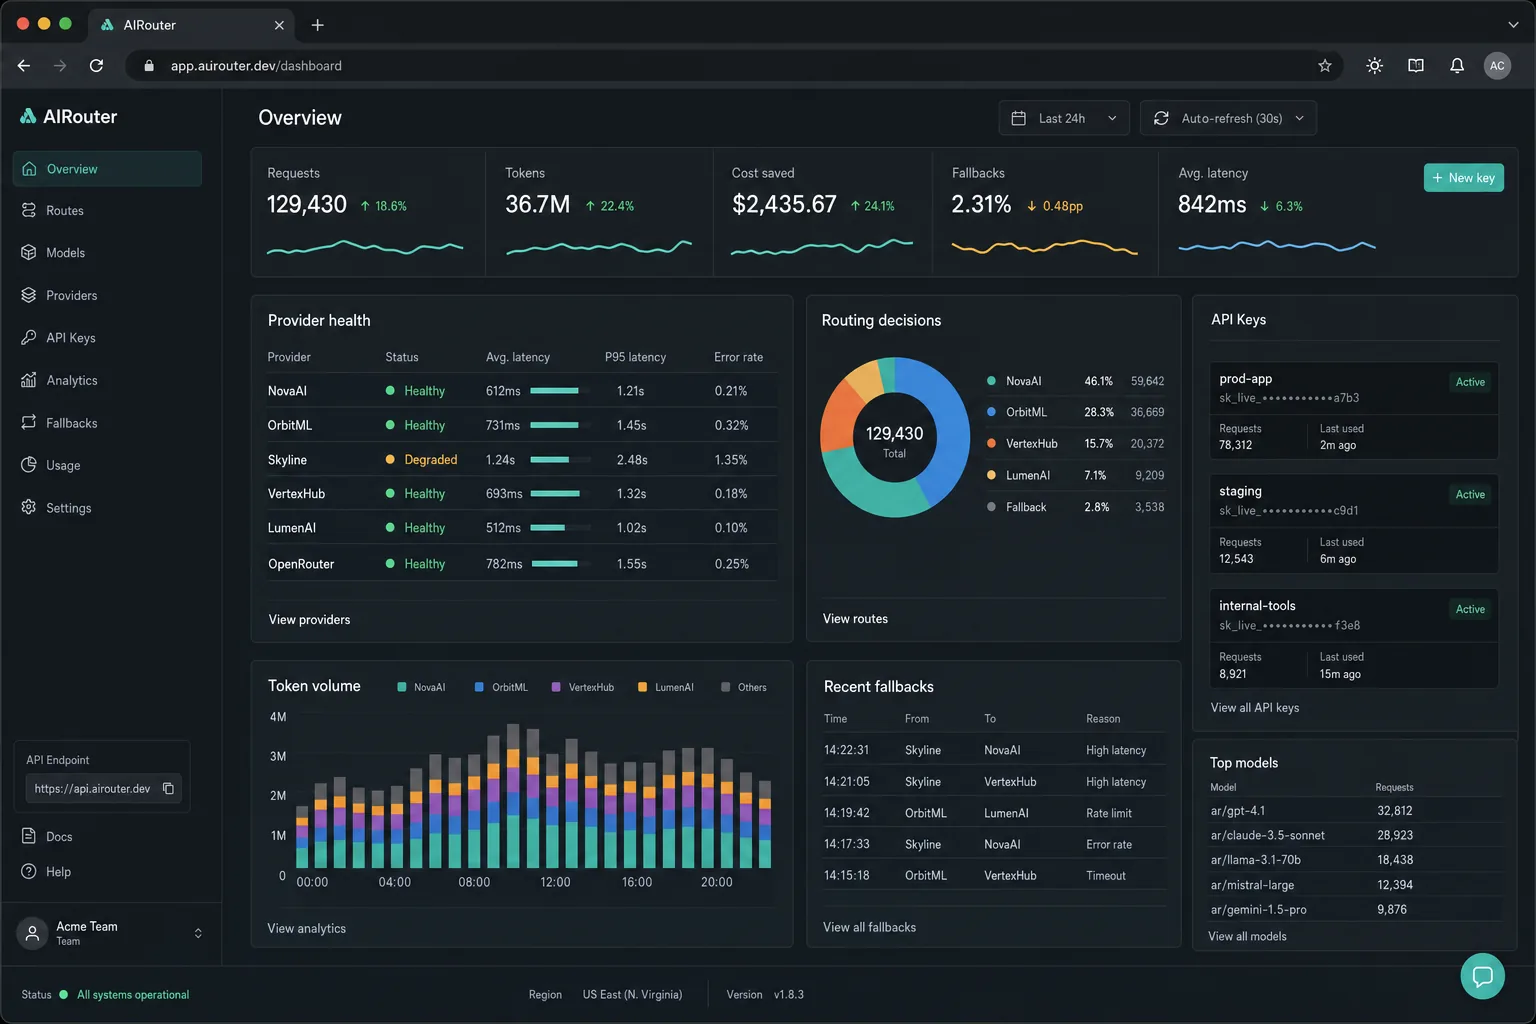The width and height of the screenshot is (1536, 1024).
Task: Create a New key
Action: [x=1464, y=178]
